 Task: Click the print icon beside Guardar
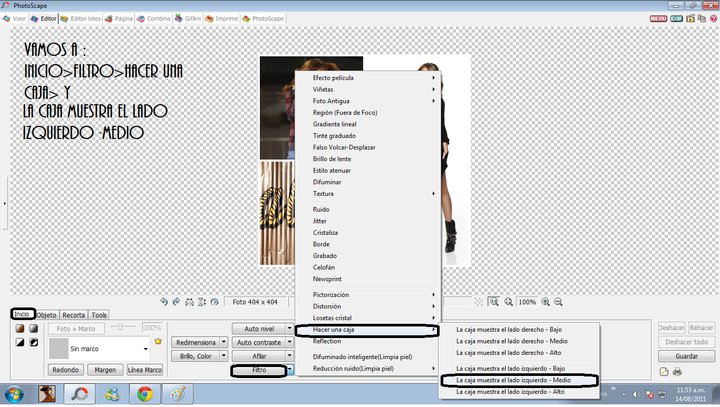click(677, 372)
